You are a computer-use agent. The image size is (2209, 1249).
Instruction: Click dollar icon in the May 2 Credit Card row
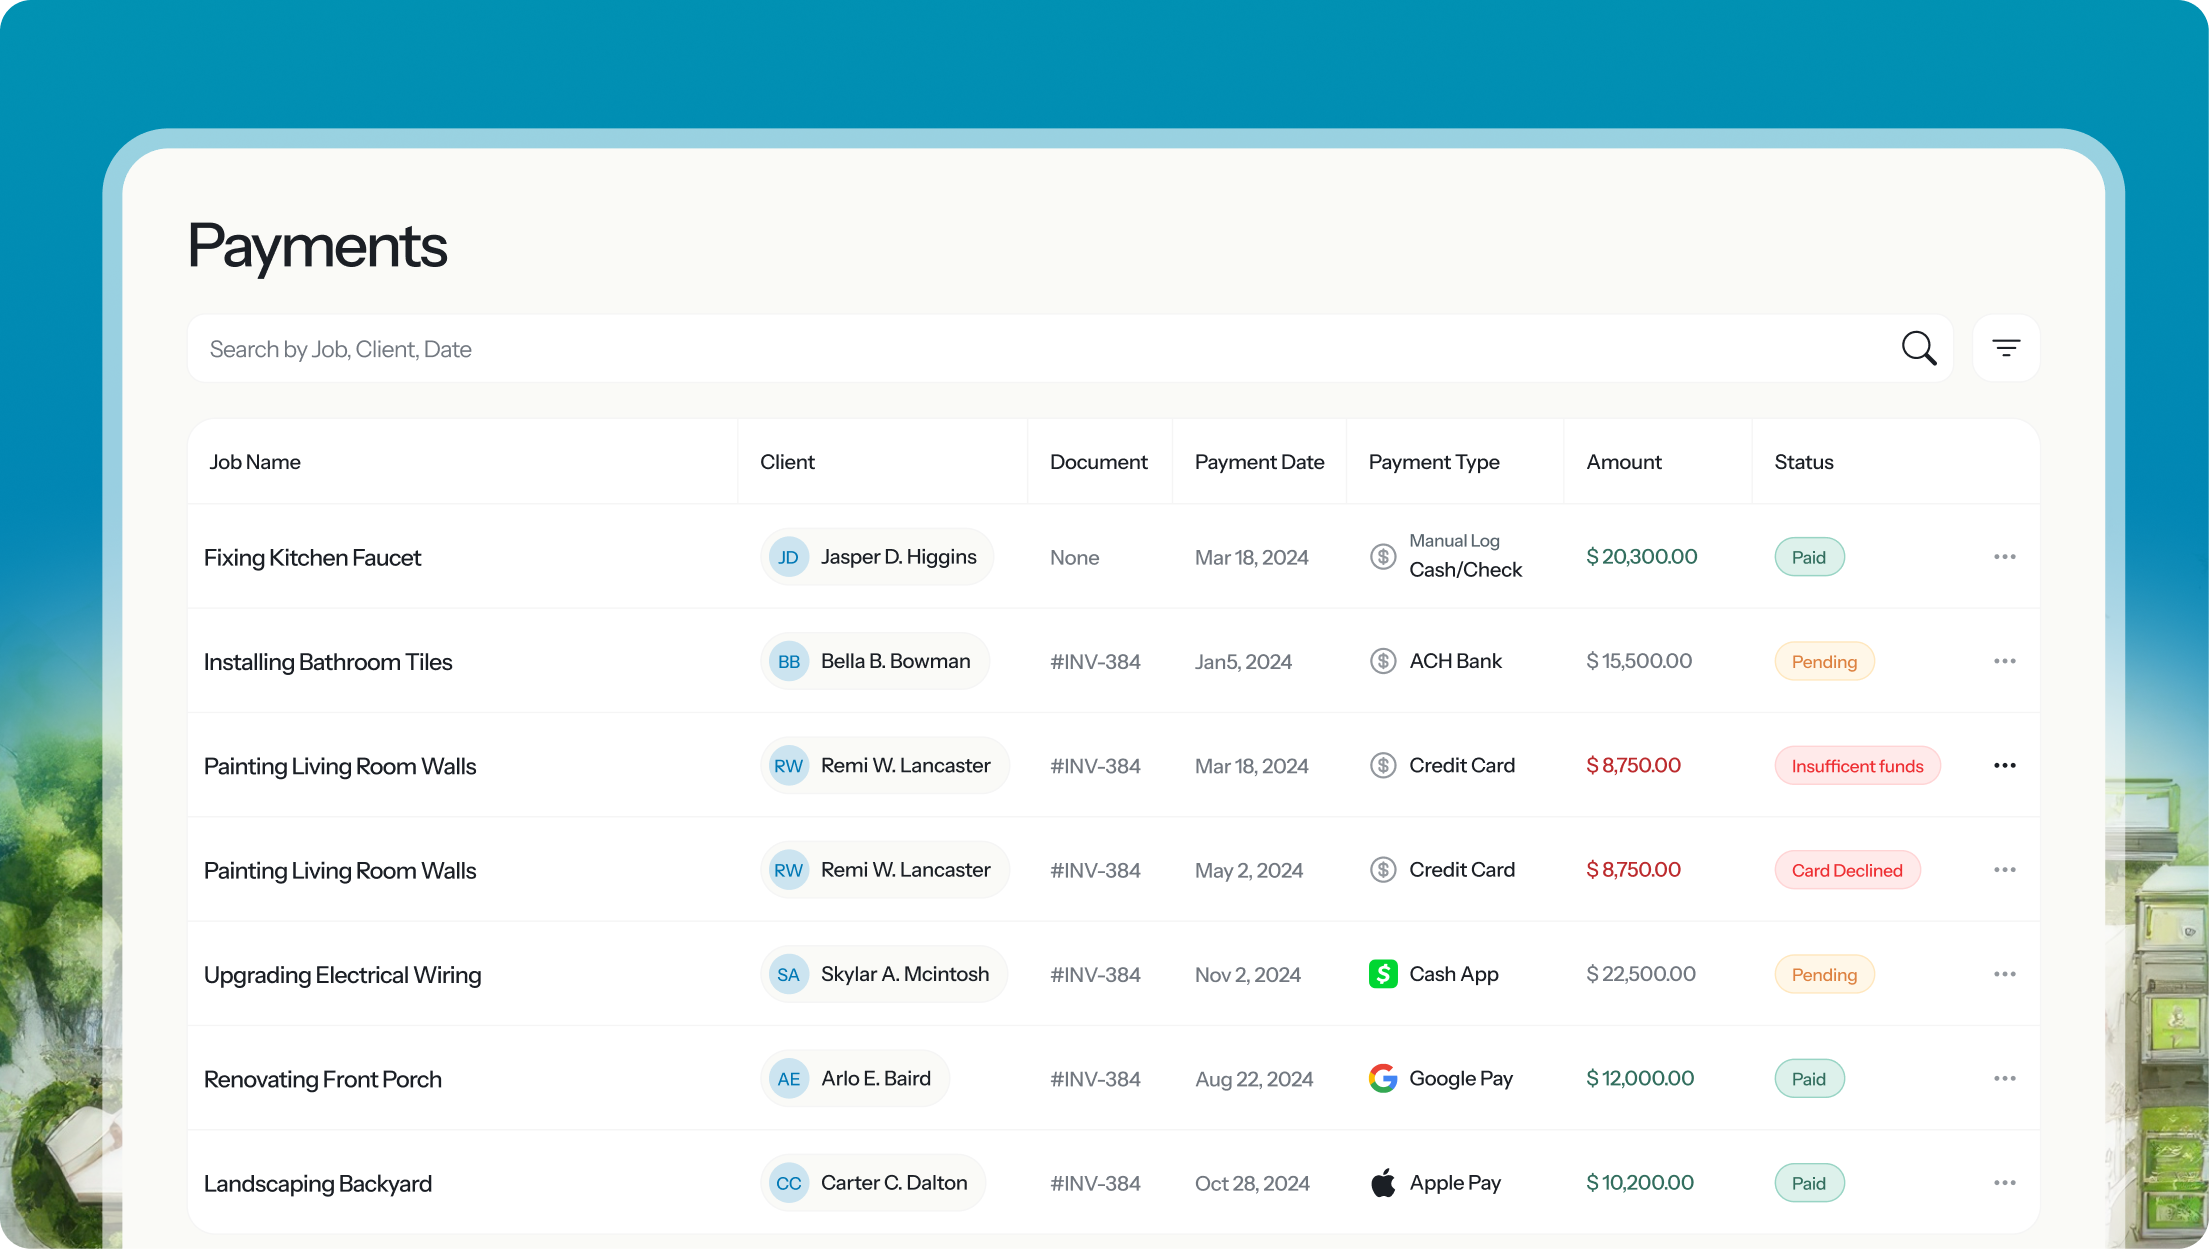1383,870
